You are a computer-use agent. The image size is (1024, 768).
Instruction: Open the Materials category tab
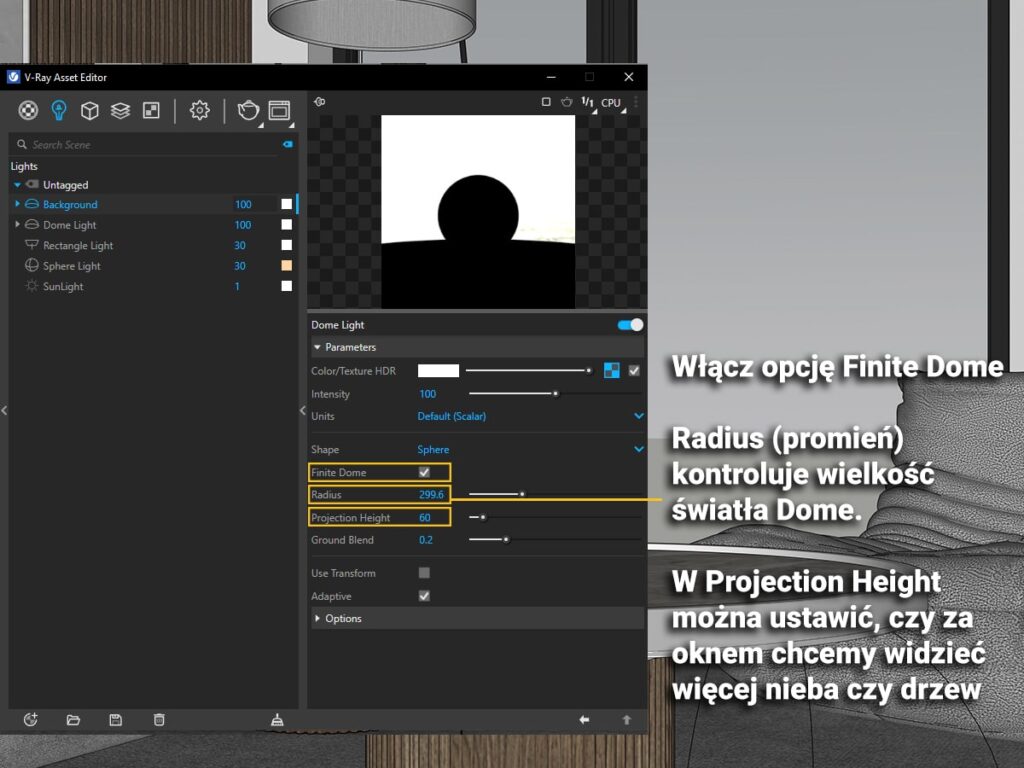28,110
